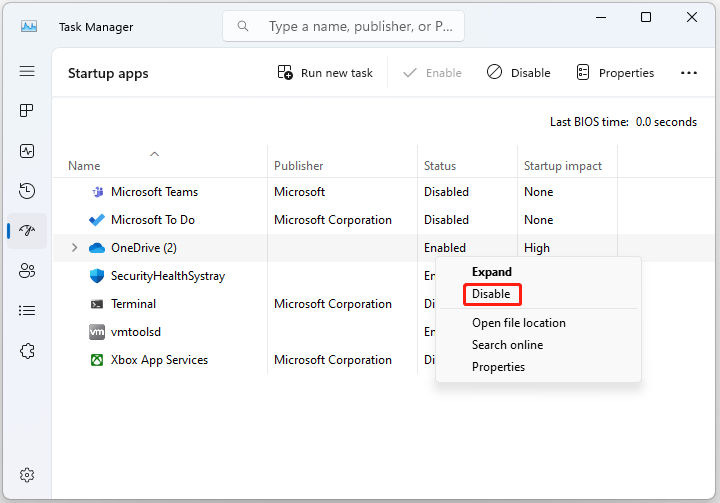Screen dimensions: 720x503
Task: Click Last BIOS time label
Action: (589, 122)
